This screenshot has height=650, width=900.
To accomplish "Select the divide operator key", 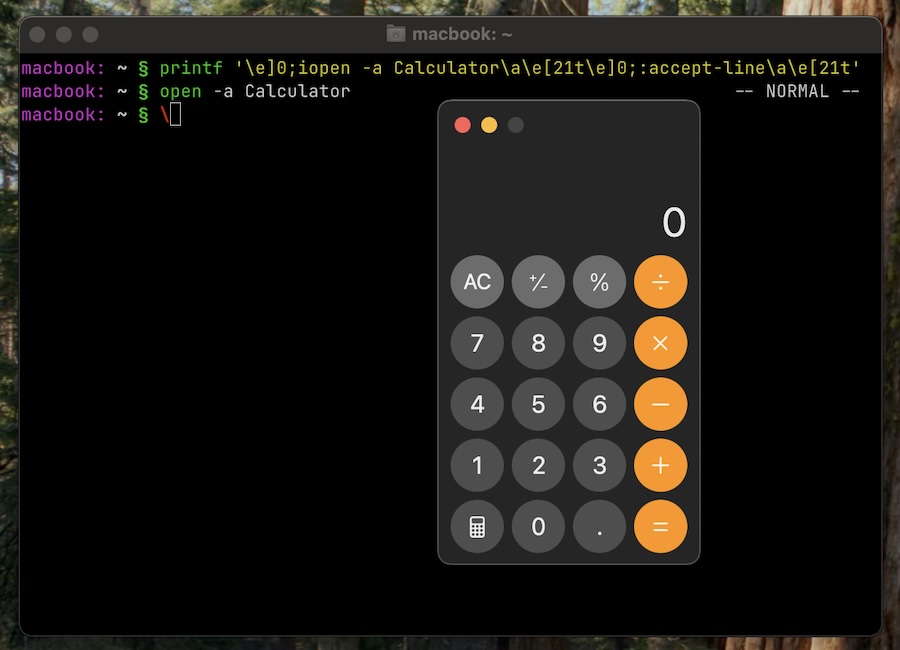I will pos(661,282).
